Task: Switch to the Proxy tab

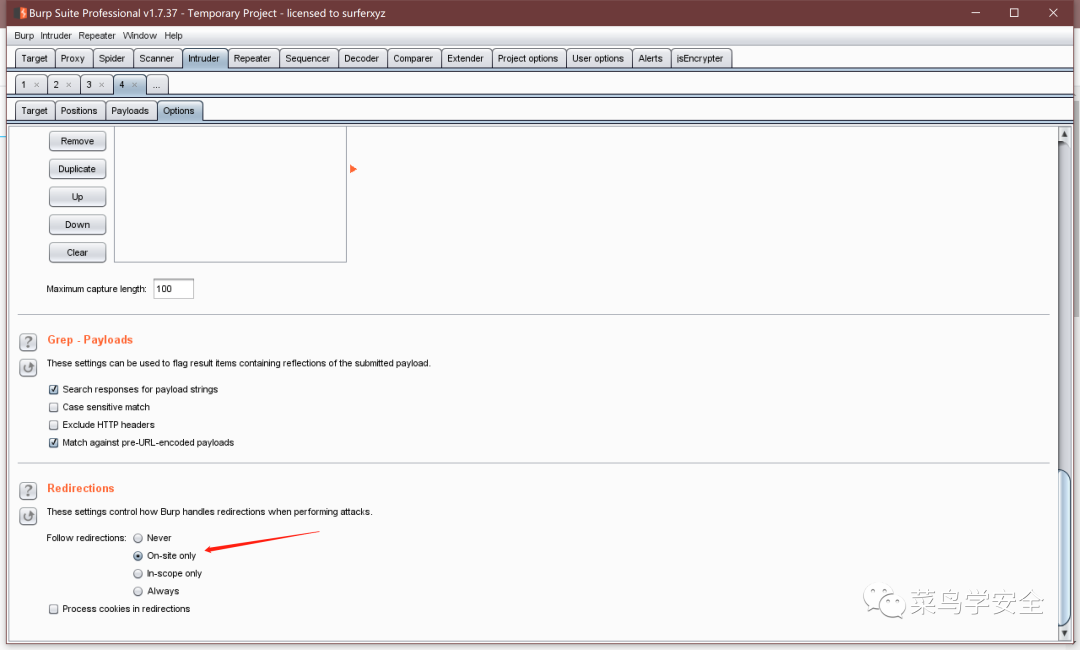Action: click(72, 59)
